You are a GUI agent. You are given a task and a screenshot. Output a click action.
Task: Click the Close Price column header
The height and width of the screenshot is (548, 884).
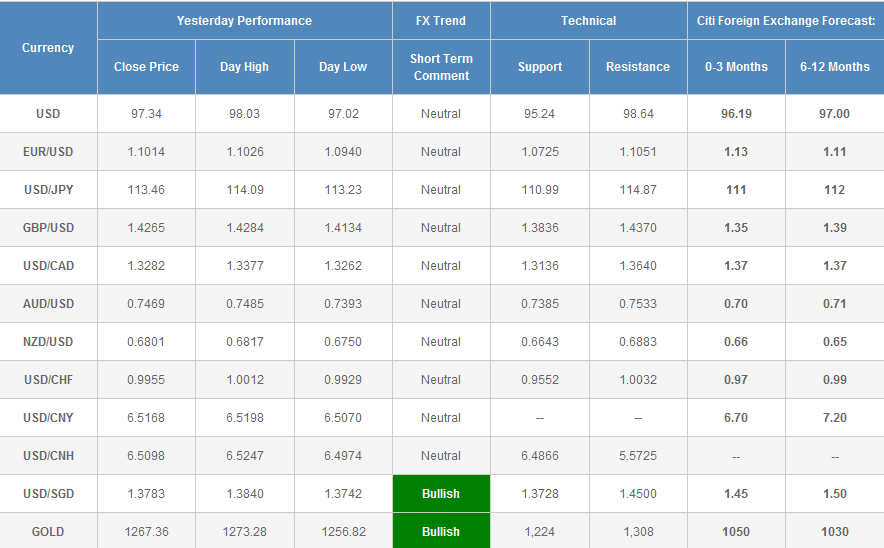[146, 67]
